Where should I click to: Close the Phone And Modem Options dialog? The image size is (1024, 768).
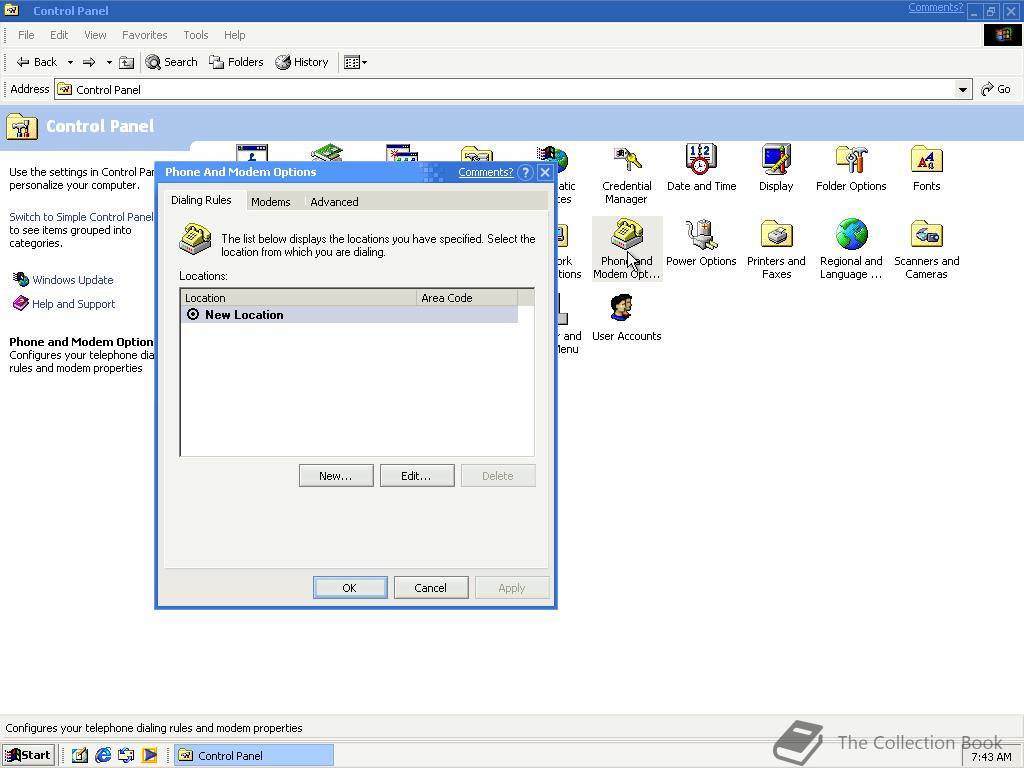(x=545, y=172)
